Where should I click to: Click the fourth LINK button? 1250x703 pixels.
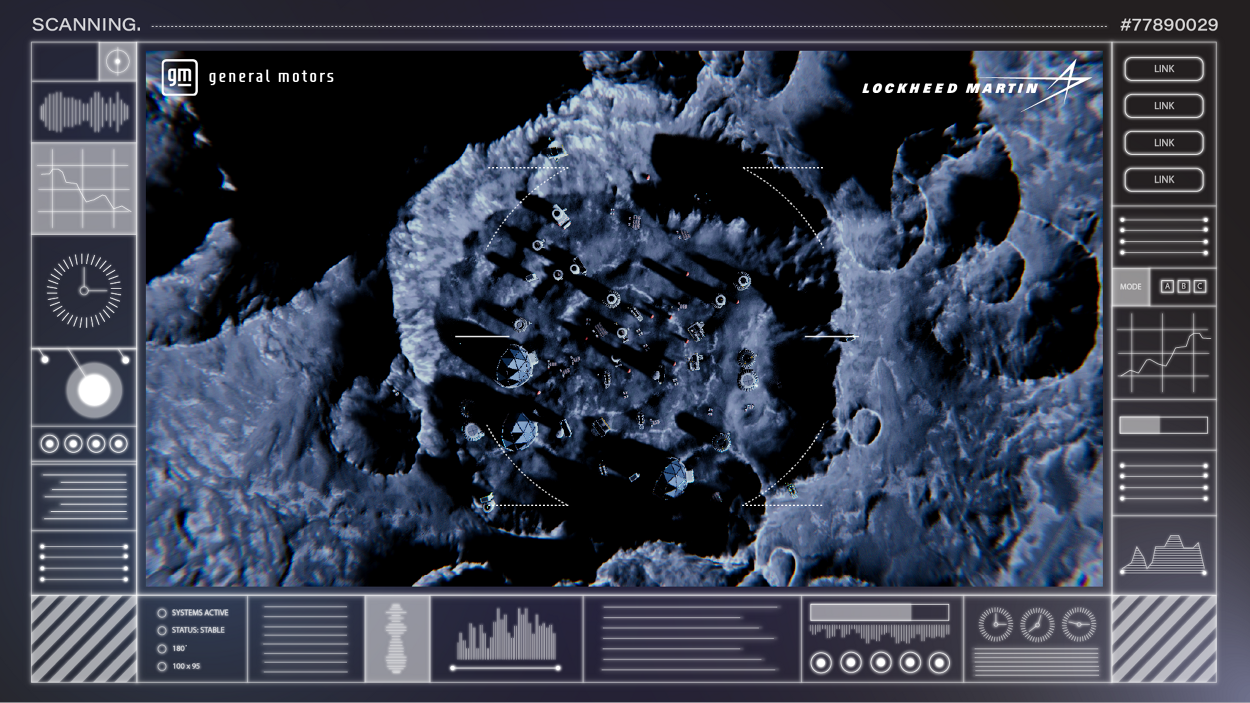1164,180
